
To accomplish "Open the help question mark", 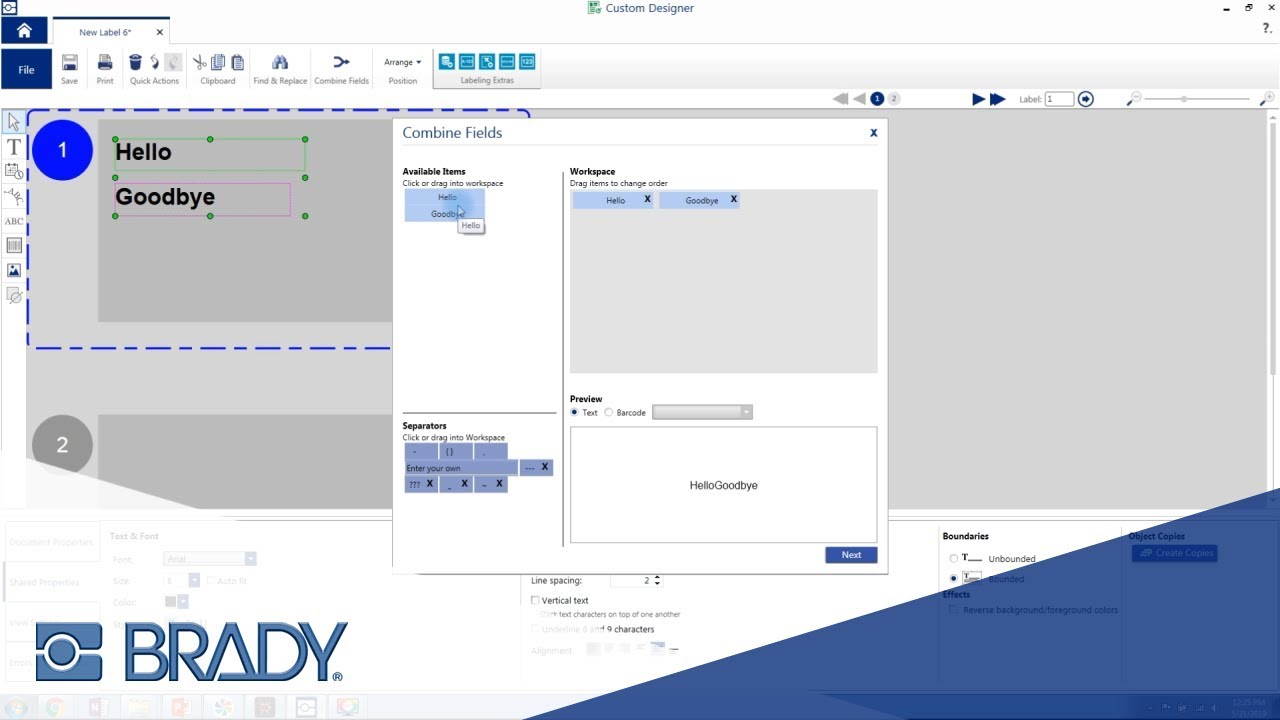I will pyautogui.click(x=1267, y=29).
